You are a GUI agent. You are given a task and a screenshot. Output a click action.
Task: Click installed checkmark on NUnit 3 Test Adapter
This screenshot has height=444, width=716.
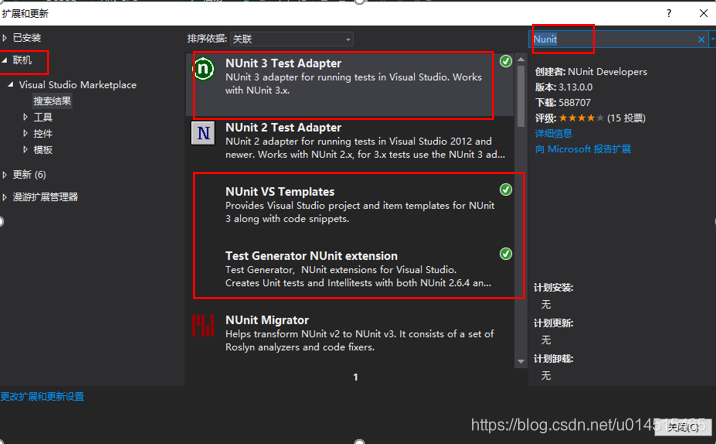[505, 61]
